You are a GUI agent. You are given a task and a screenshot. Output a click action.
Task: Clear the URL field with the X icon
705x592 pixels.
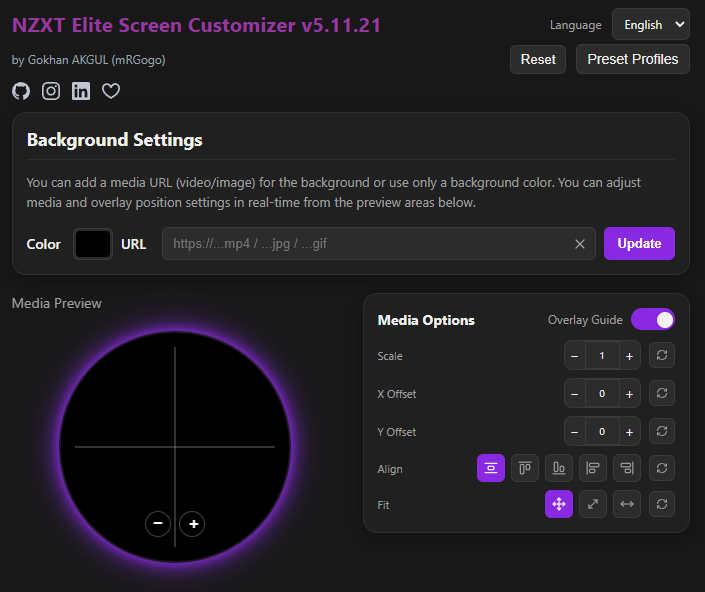point(580,244)
